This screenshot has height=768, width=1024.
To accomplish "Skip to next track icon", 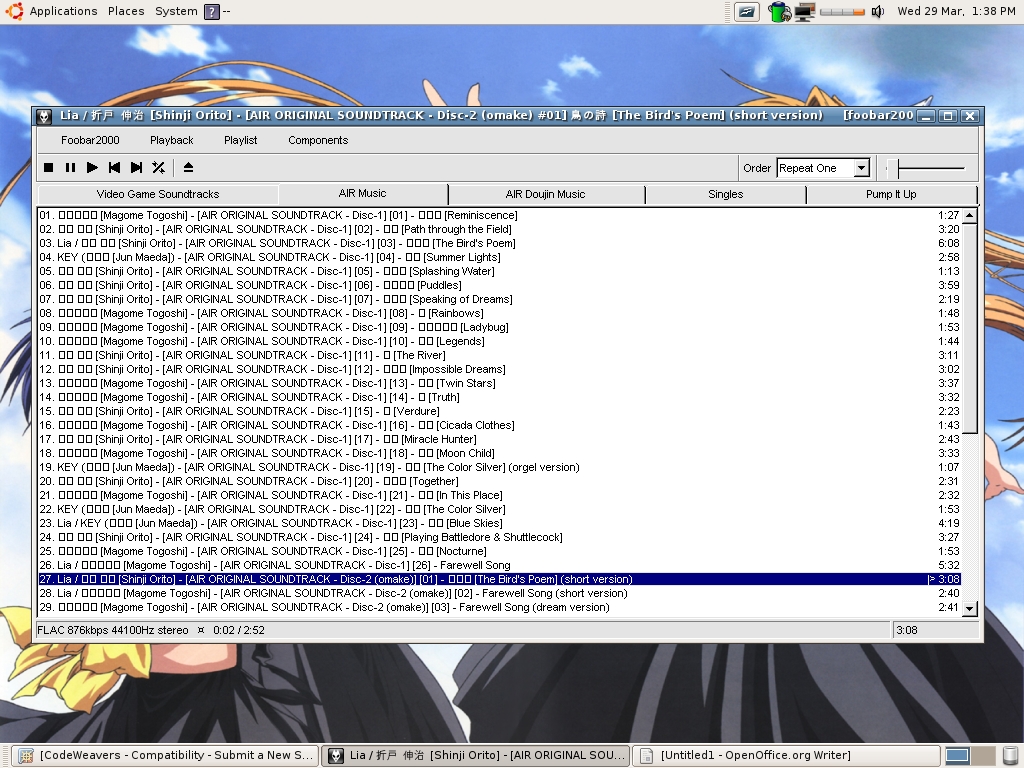I will (136, 167).
